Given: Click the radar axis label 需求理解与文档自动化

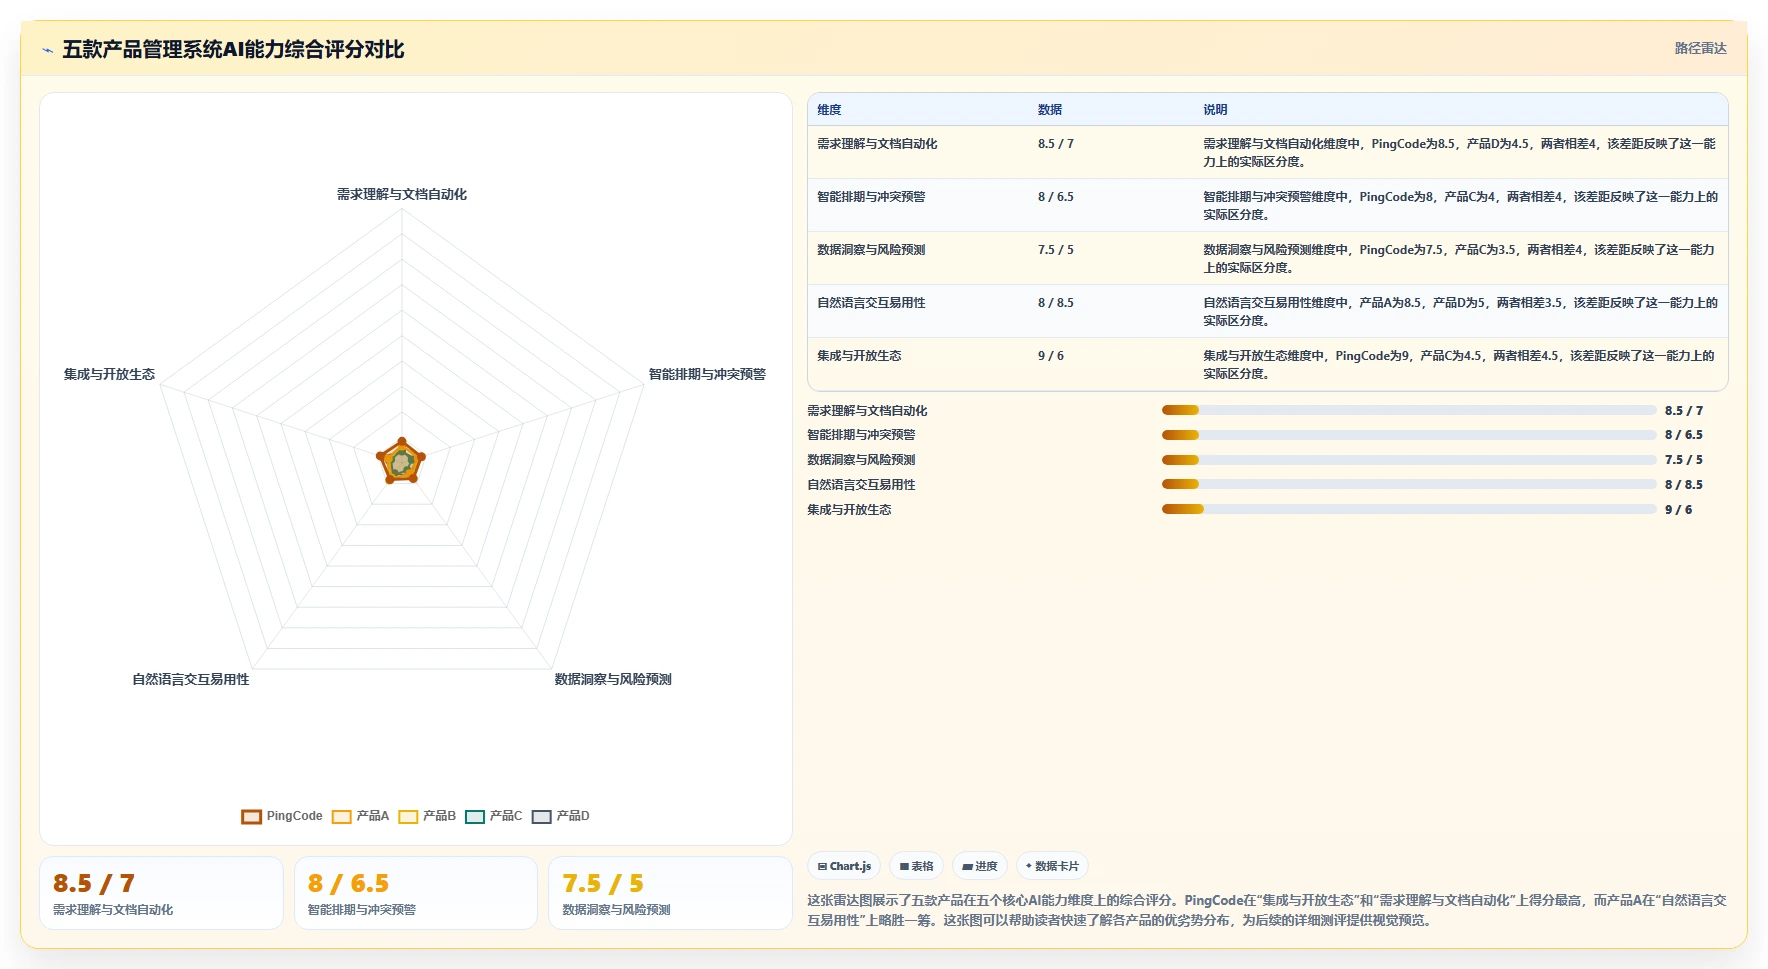Looking at the screenshot, I should (402, 194).
